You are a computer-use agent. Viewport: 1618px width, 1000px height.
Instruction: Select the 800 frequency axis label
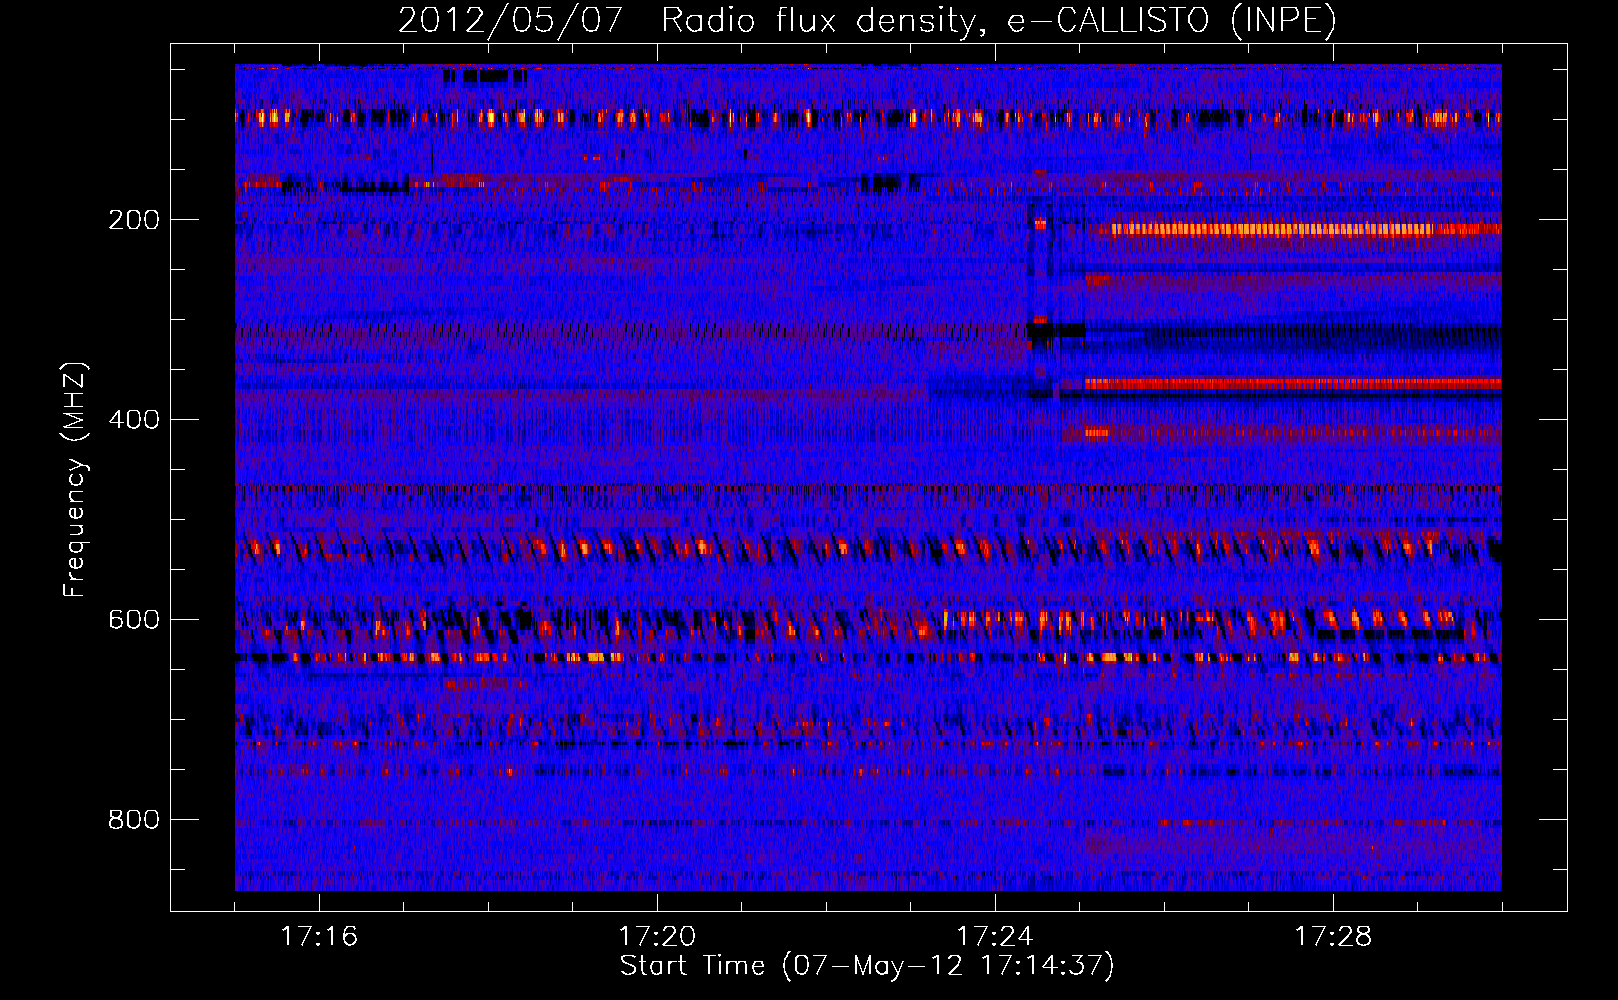pyautogui.click(x=134, y=820)
